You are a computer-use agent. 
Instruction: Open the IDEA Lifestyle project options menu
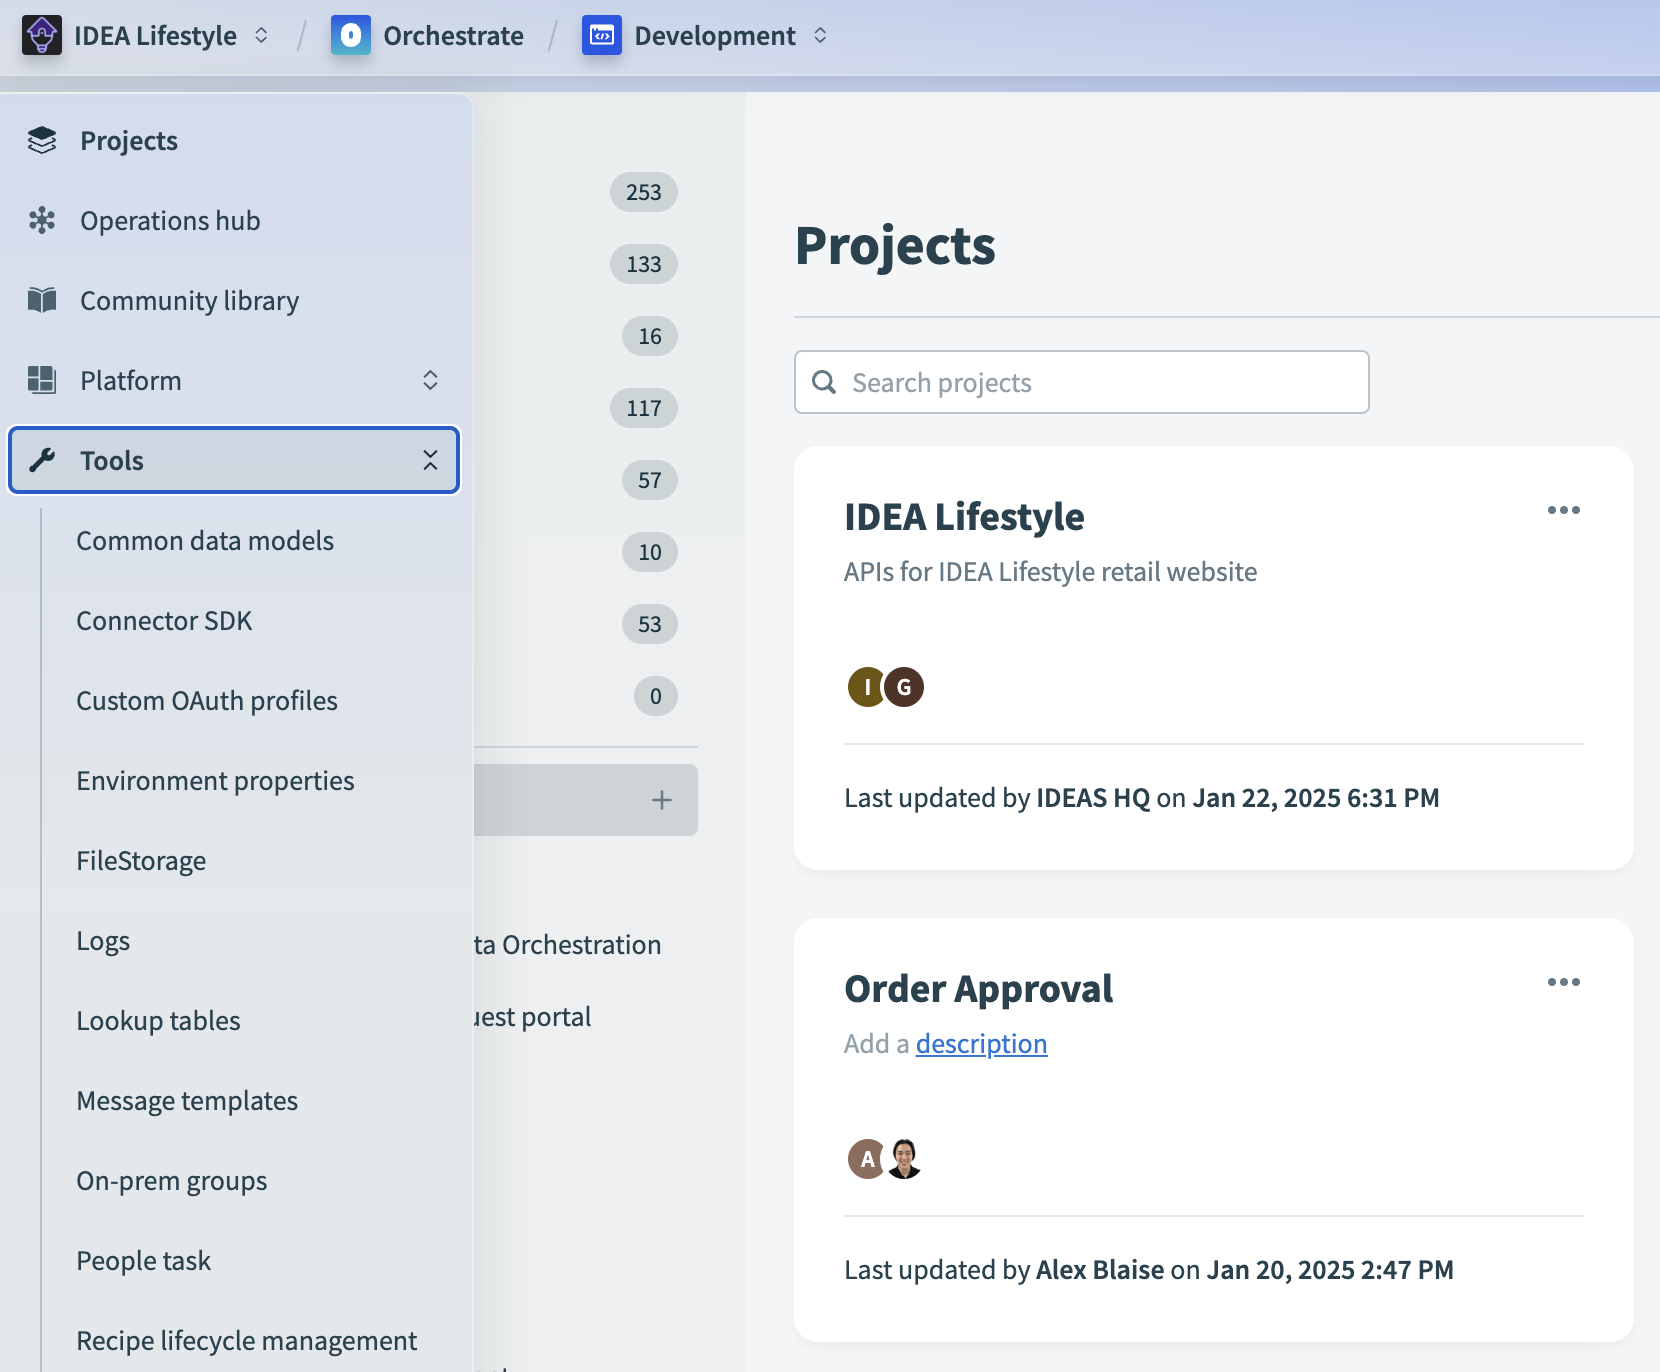click(x=1563, y=511)
